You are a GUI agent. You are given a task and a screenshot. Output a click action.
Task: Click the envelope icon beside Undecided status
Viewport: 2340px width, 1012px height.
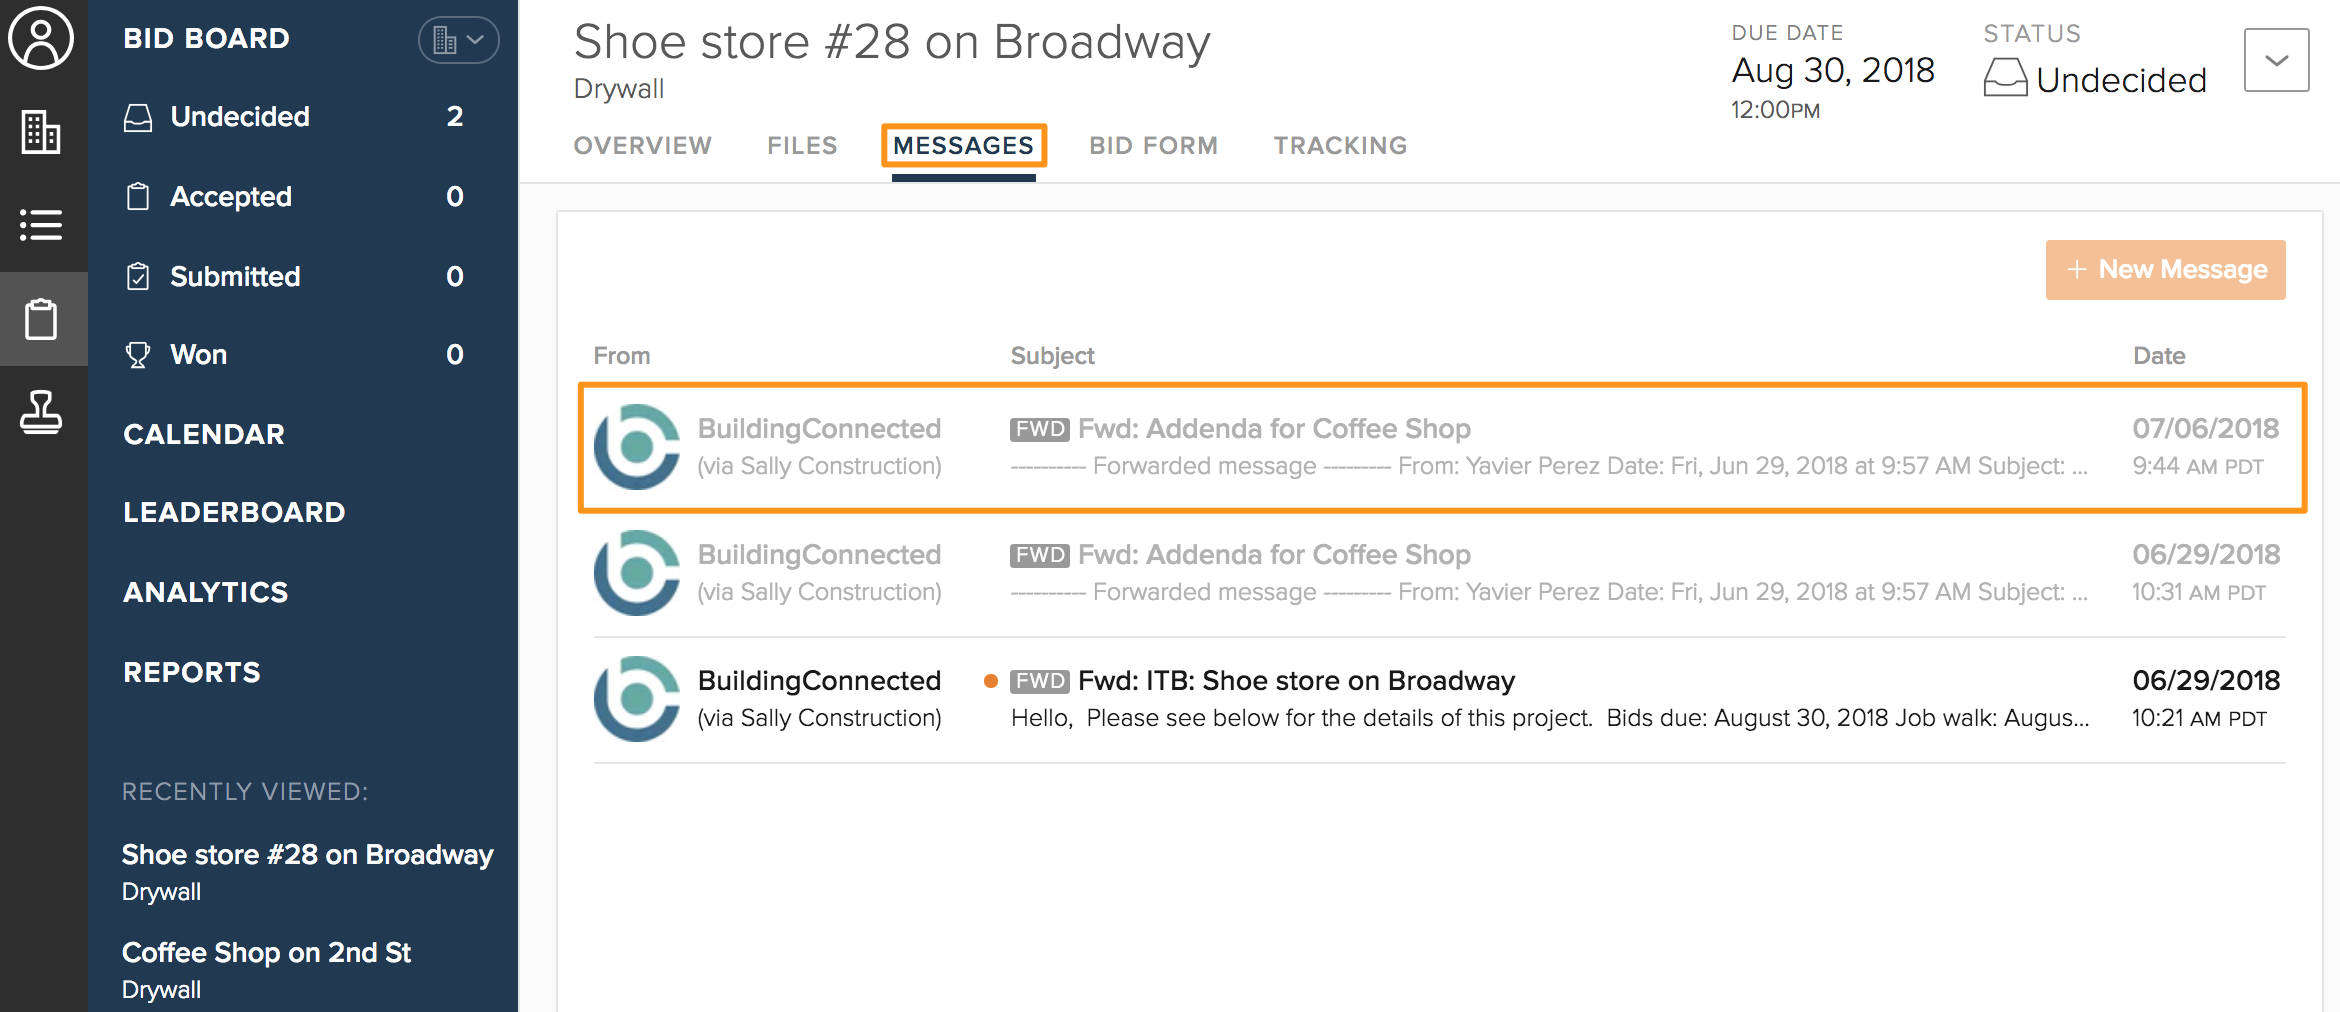[2005, 78]
